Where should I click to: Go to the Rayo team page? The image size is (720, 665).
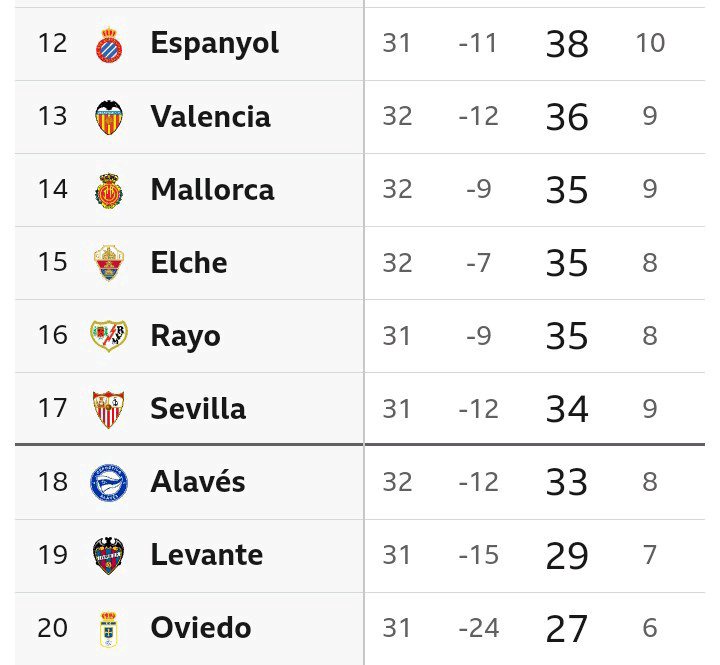(x=185, y=335)
